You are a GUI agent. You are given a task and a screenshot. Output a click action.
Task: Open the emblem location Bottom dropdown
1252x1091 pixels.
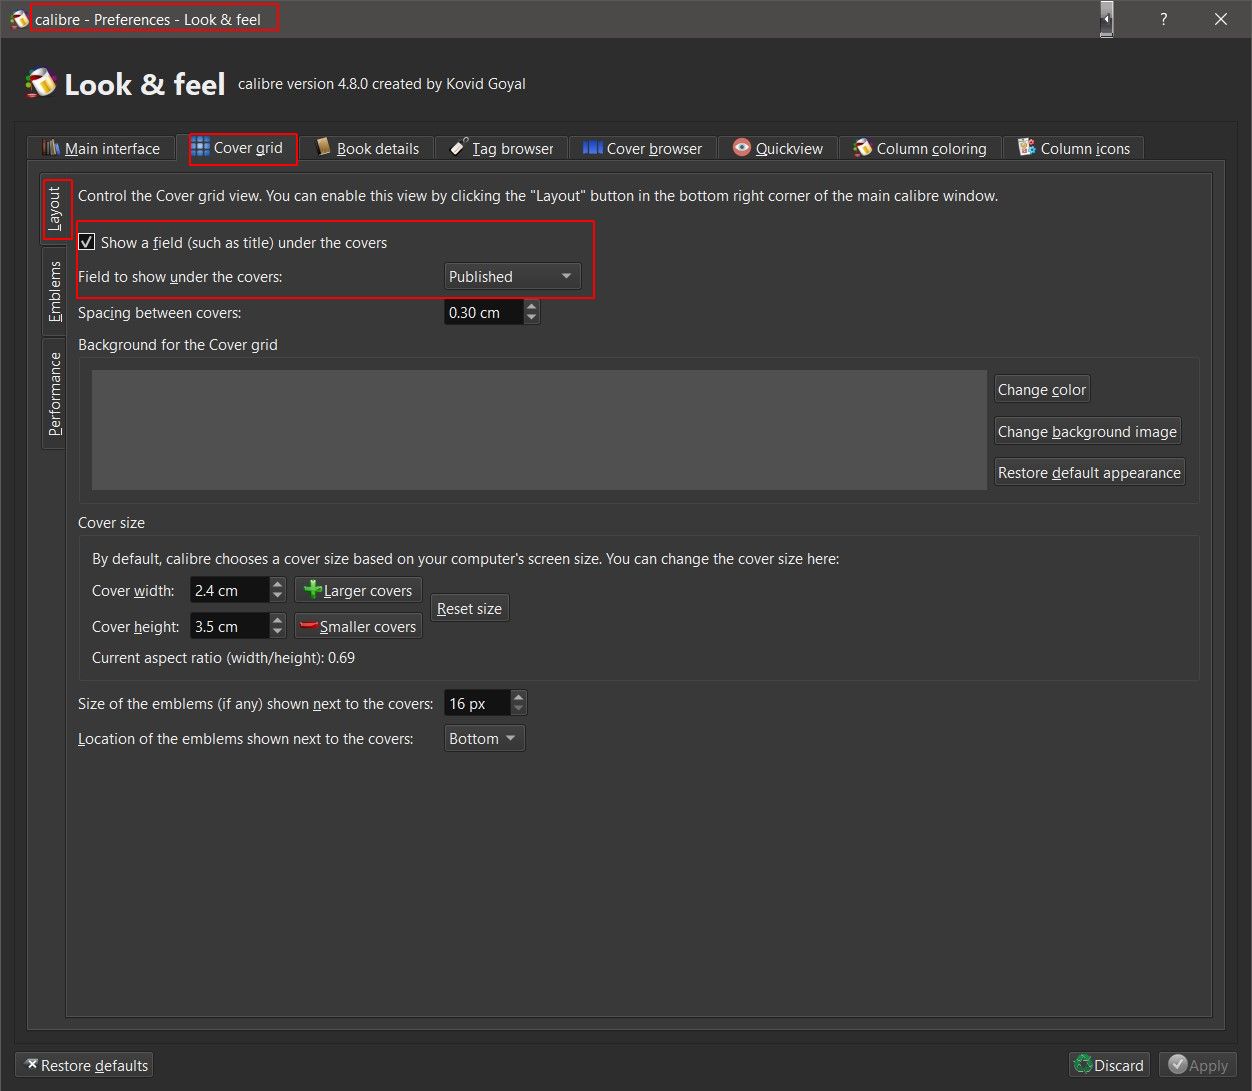484,738
